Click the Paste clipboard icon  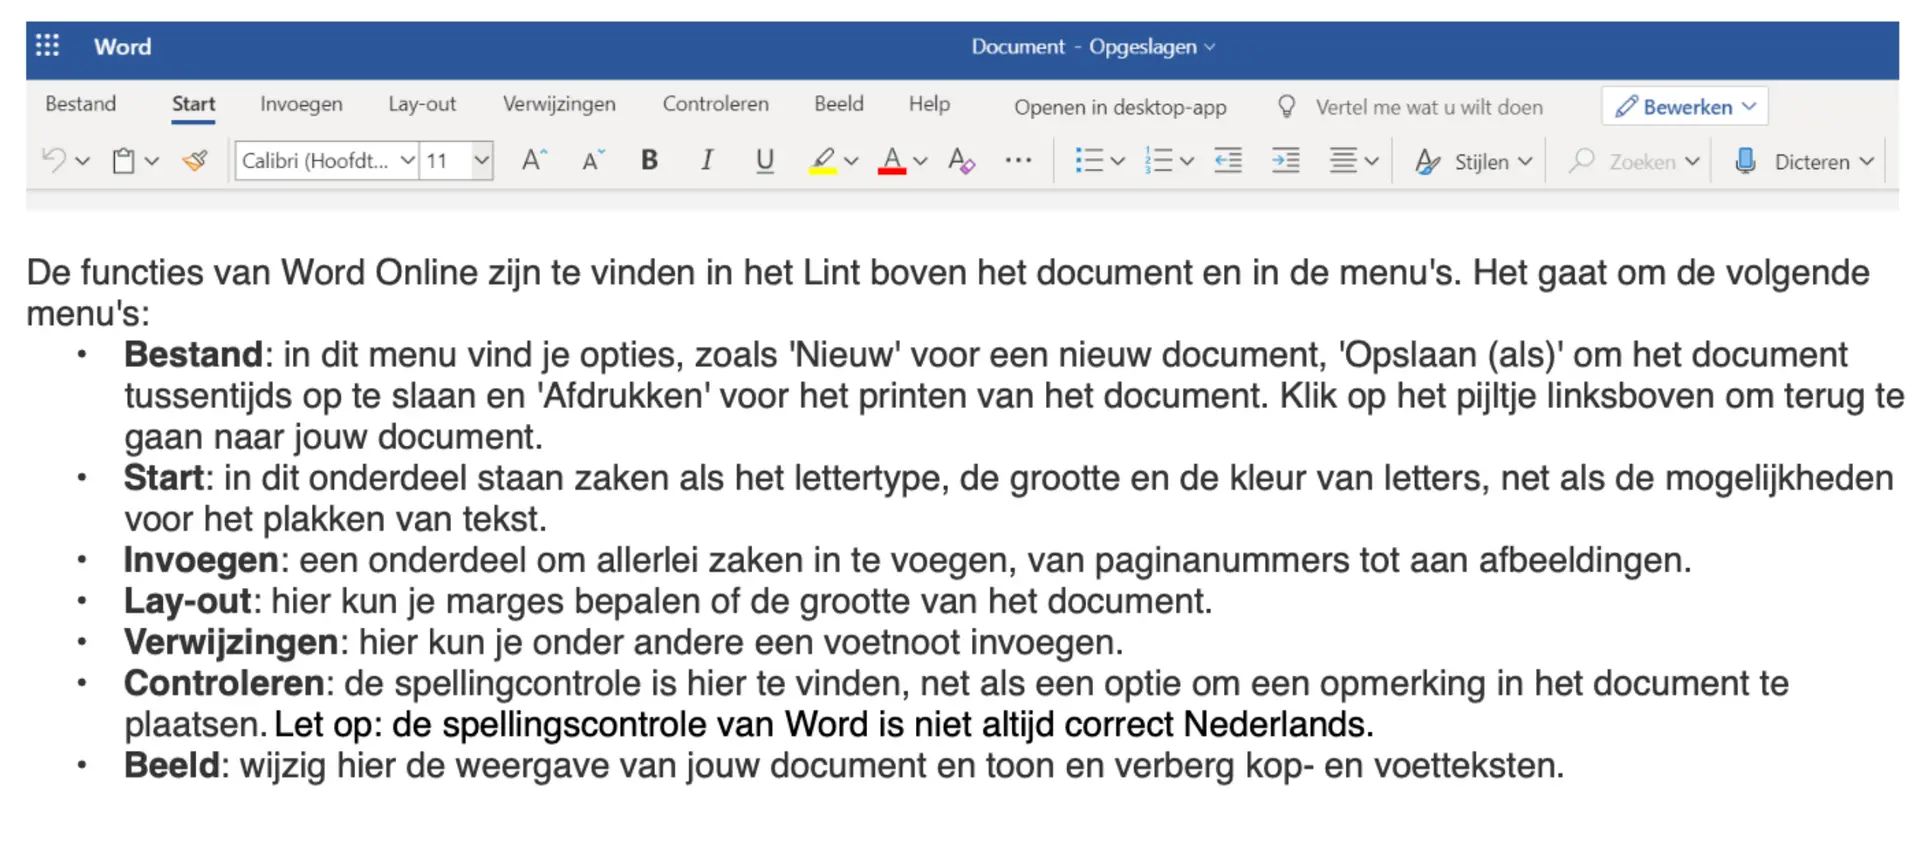(123, 160)
